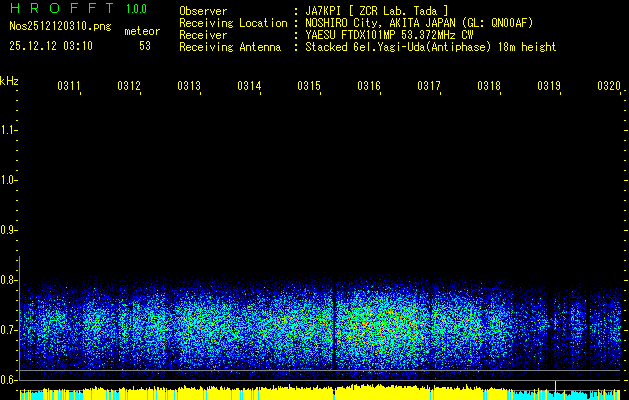Click the 0.9 frequency axis label
This screenshot has height=400, width=629.
click(x=9, y=230)
